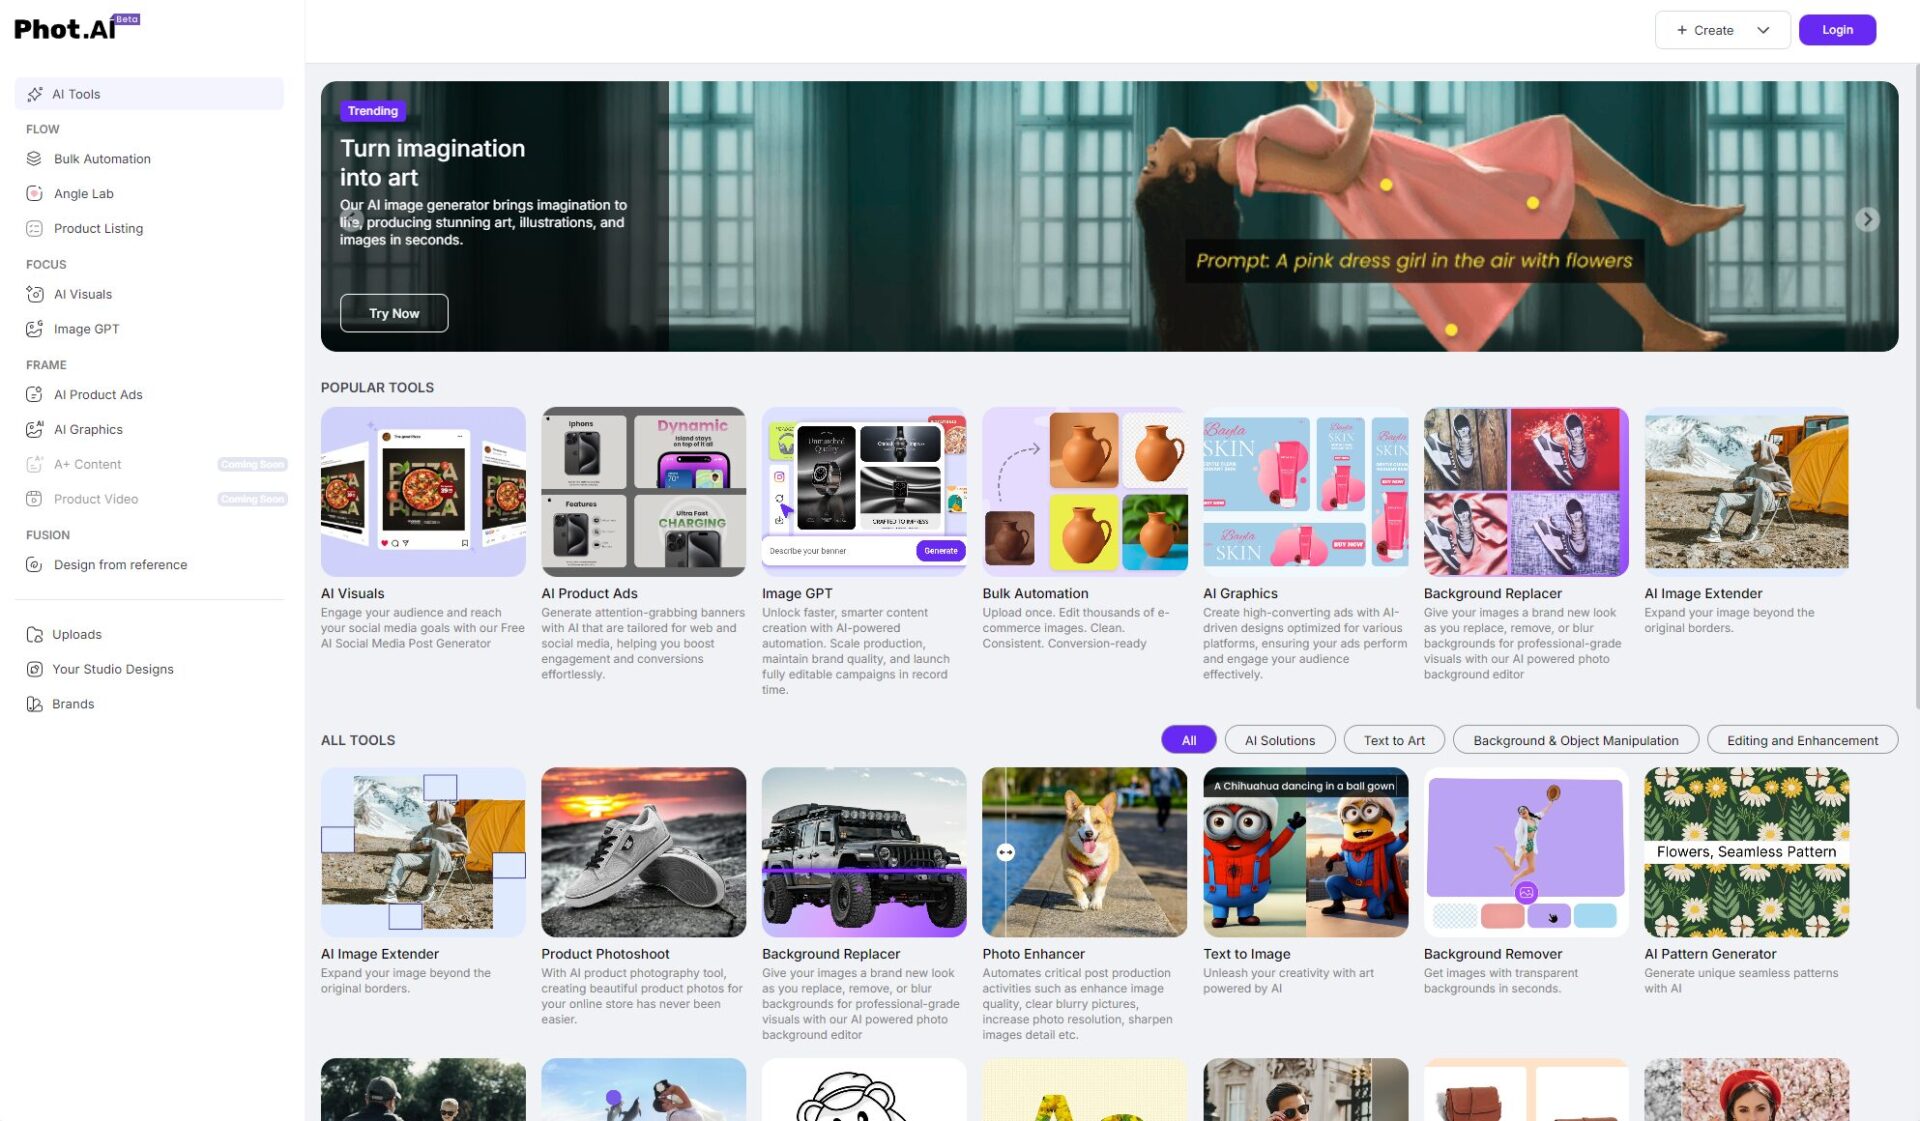1920x1121 pixels.
Task: Advance the banner with the right arrow
Action: tap(1867, 220)
